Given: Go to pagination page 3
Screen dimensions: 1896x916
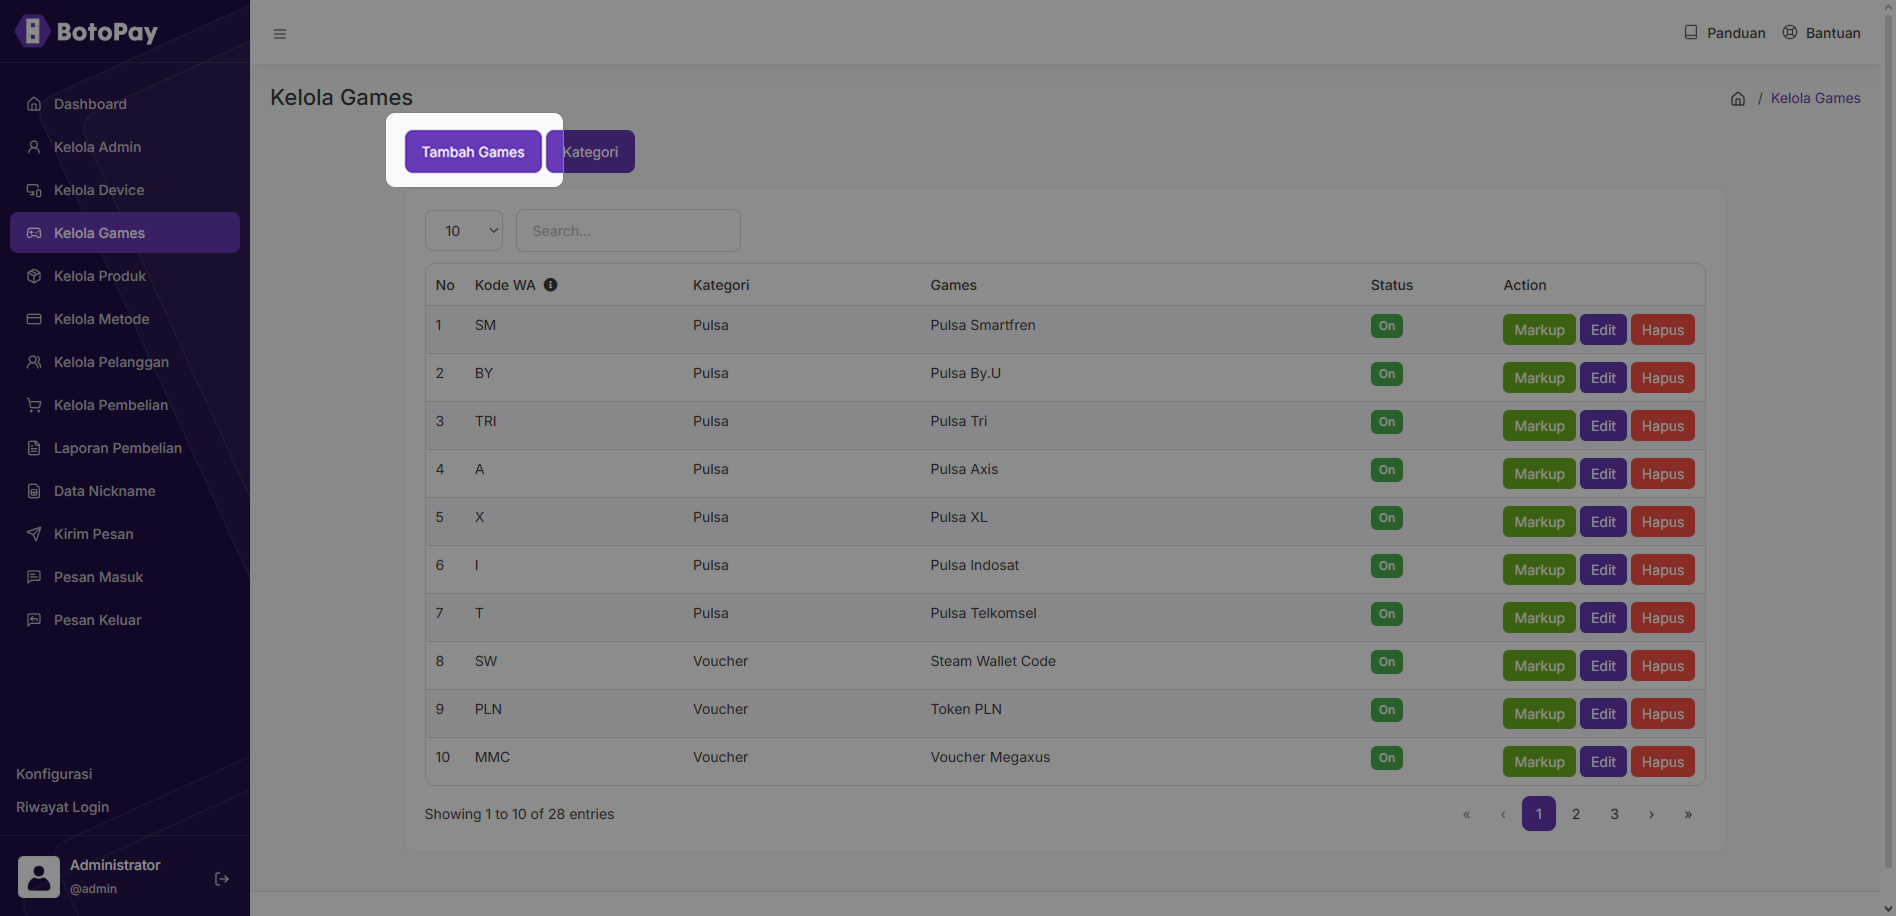Looking at the screenshot, I should (x=1614, y=814).
